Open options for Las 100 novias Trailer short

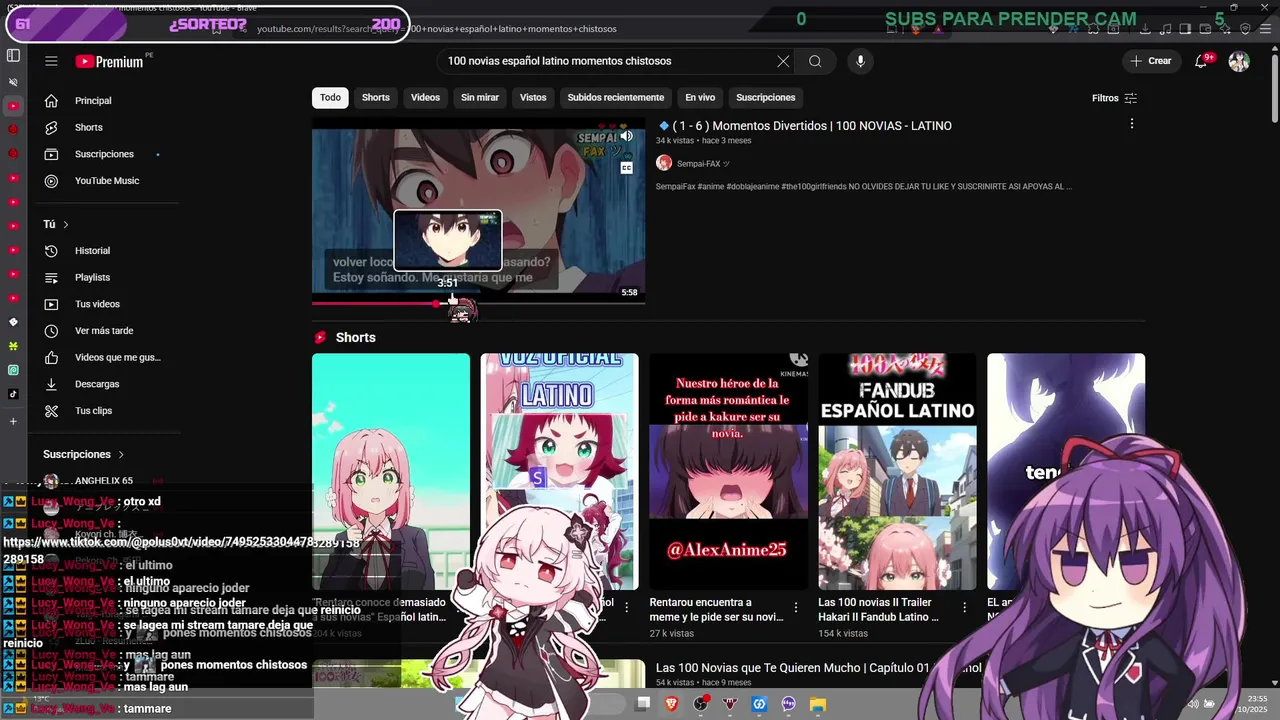[x=965, y=608]
